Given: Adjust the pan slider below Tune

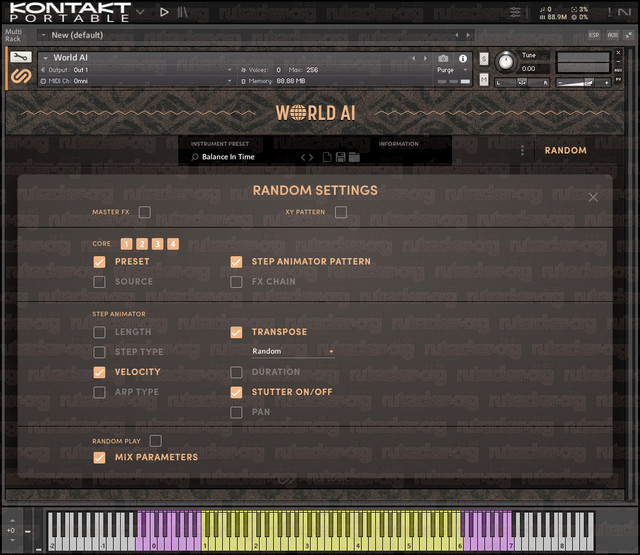Looking at the screenshot, I should click(x=522, y=82).
